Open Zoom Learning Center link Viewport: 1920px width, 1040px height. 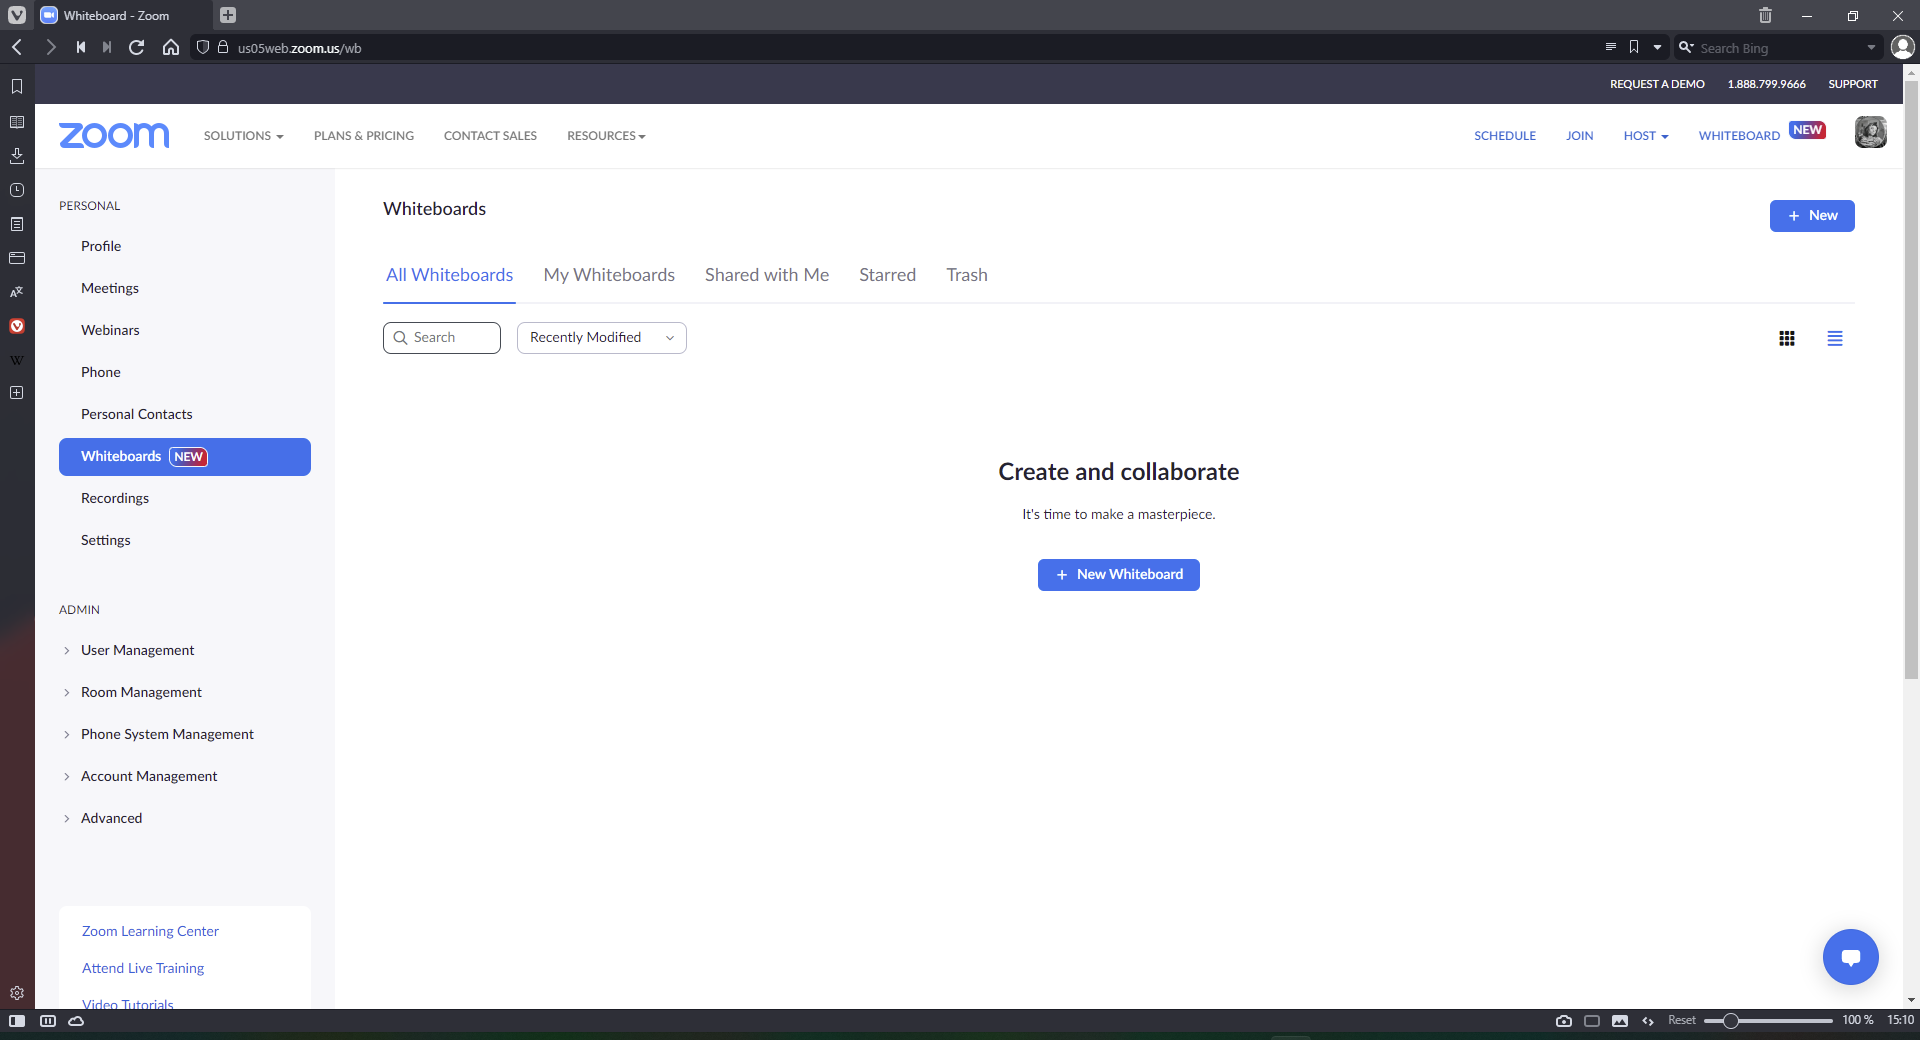point(150,931)
